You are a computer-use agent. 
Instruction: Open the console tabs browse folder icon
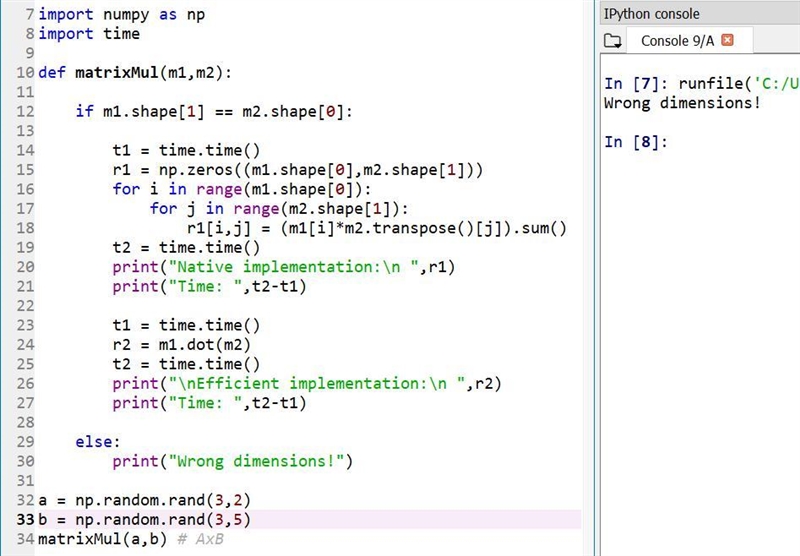[x=612, y=41]
